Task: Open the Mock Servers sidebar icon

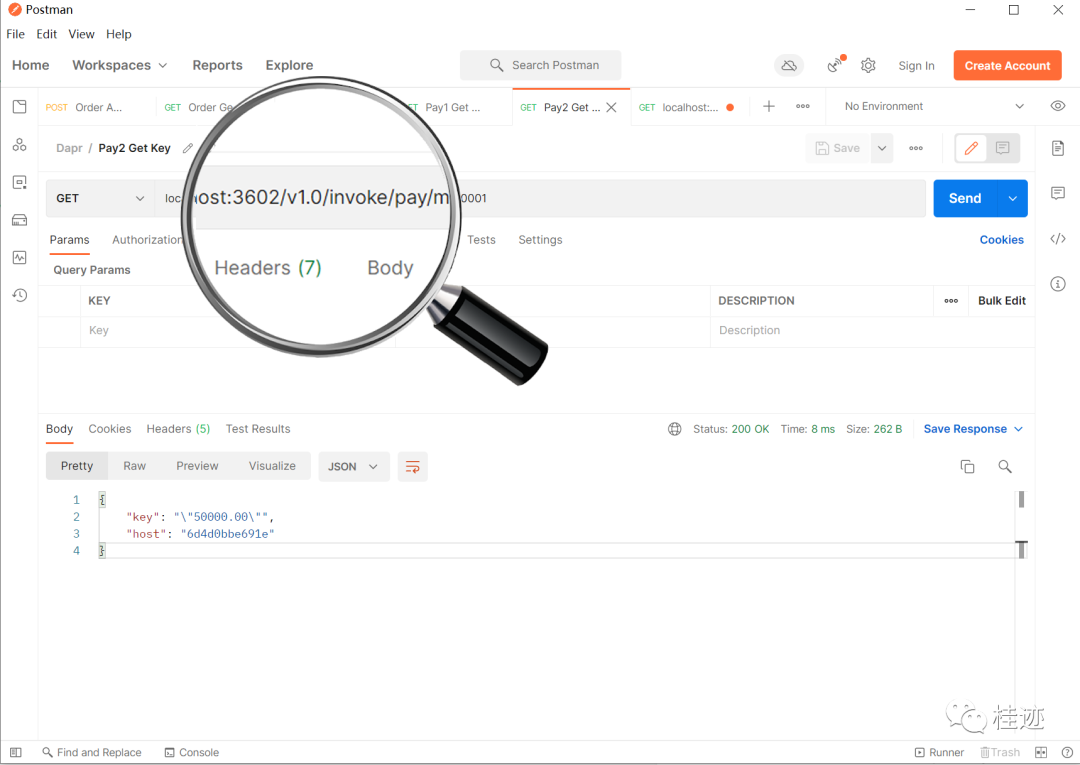Action: click(x=19, y=220)
